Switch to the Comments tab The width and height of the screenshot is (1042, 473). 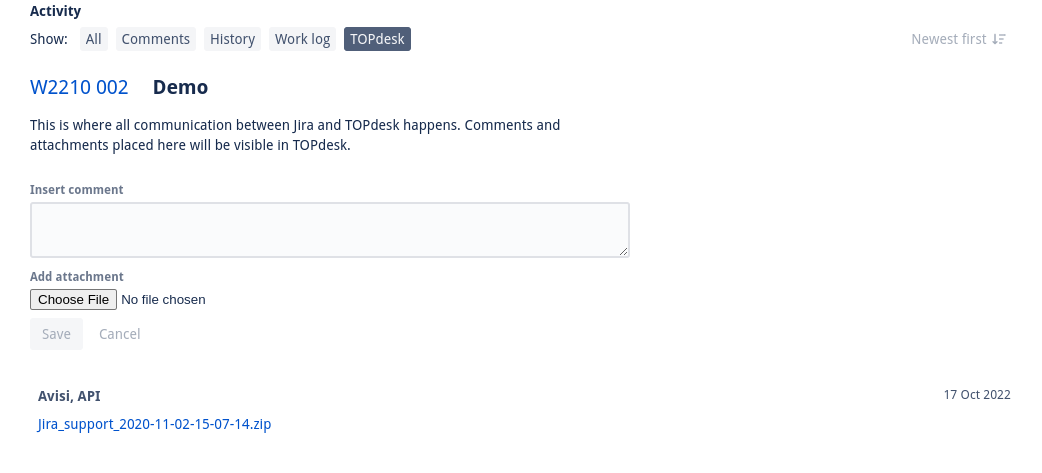156,39
